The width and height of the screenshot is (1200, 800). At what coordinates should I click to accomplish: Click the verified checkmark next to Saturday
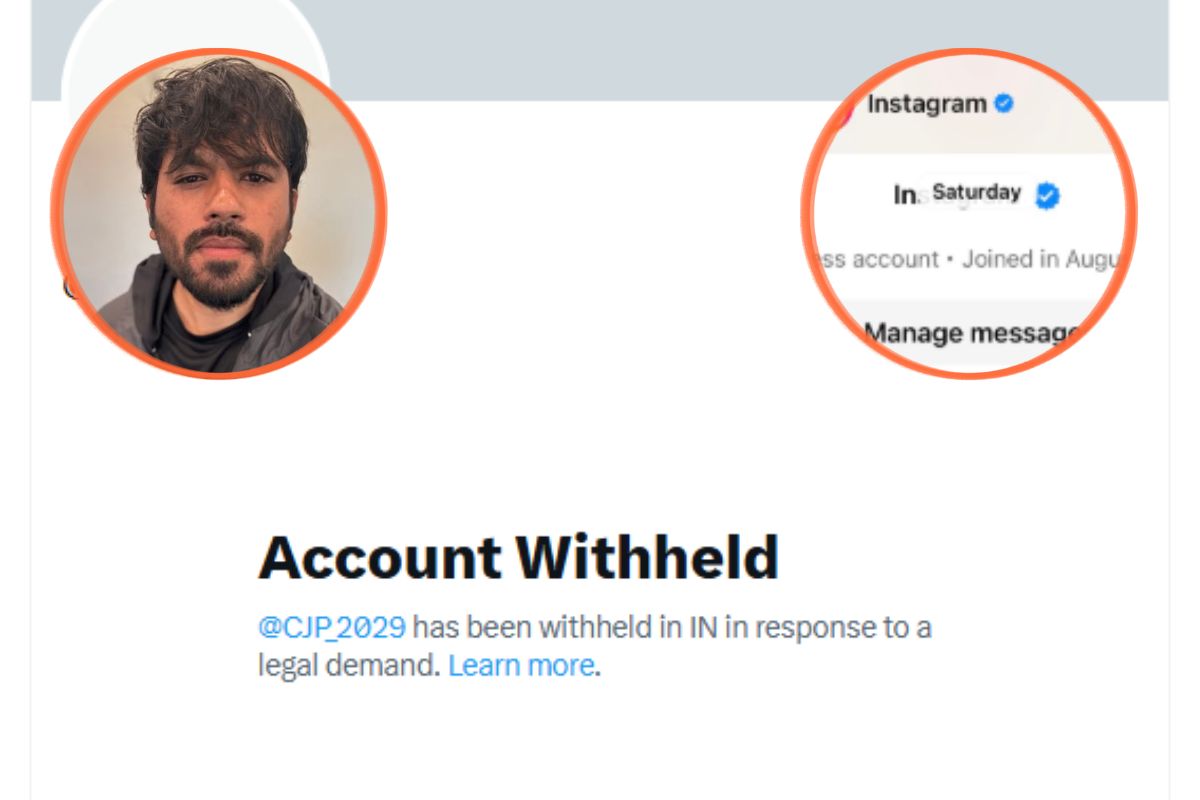click(1047, 195)
